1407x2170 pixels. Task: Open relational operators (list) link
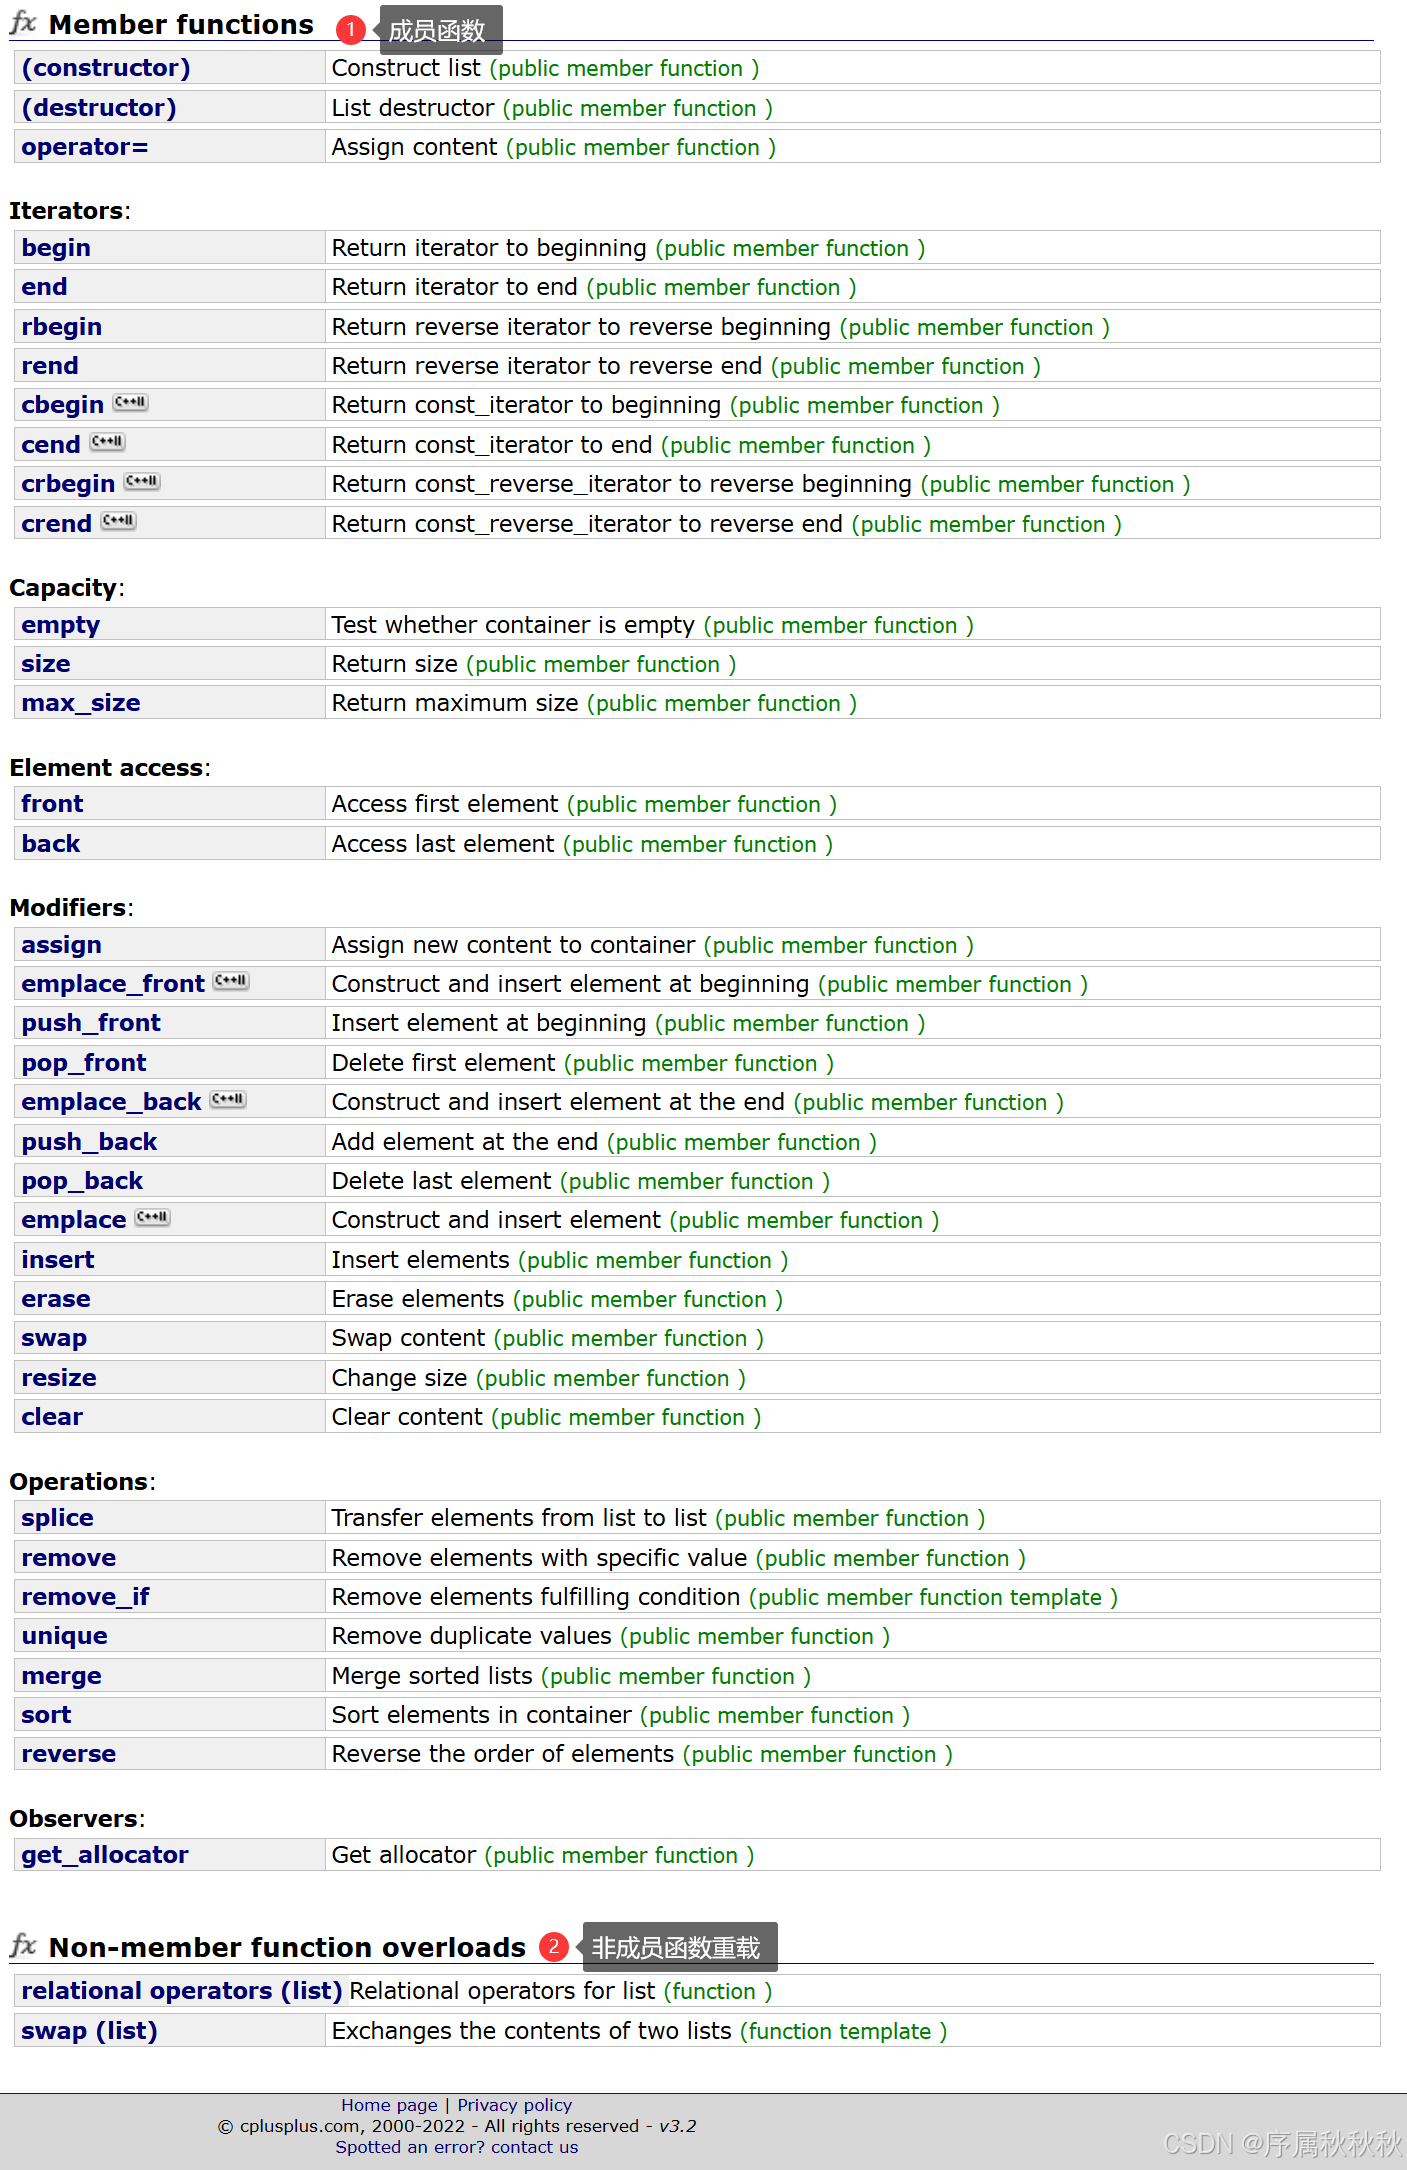click(x=182, y=1991)
